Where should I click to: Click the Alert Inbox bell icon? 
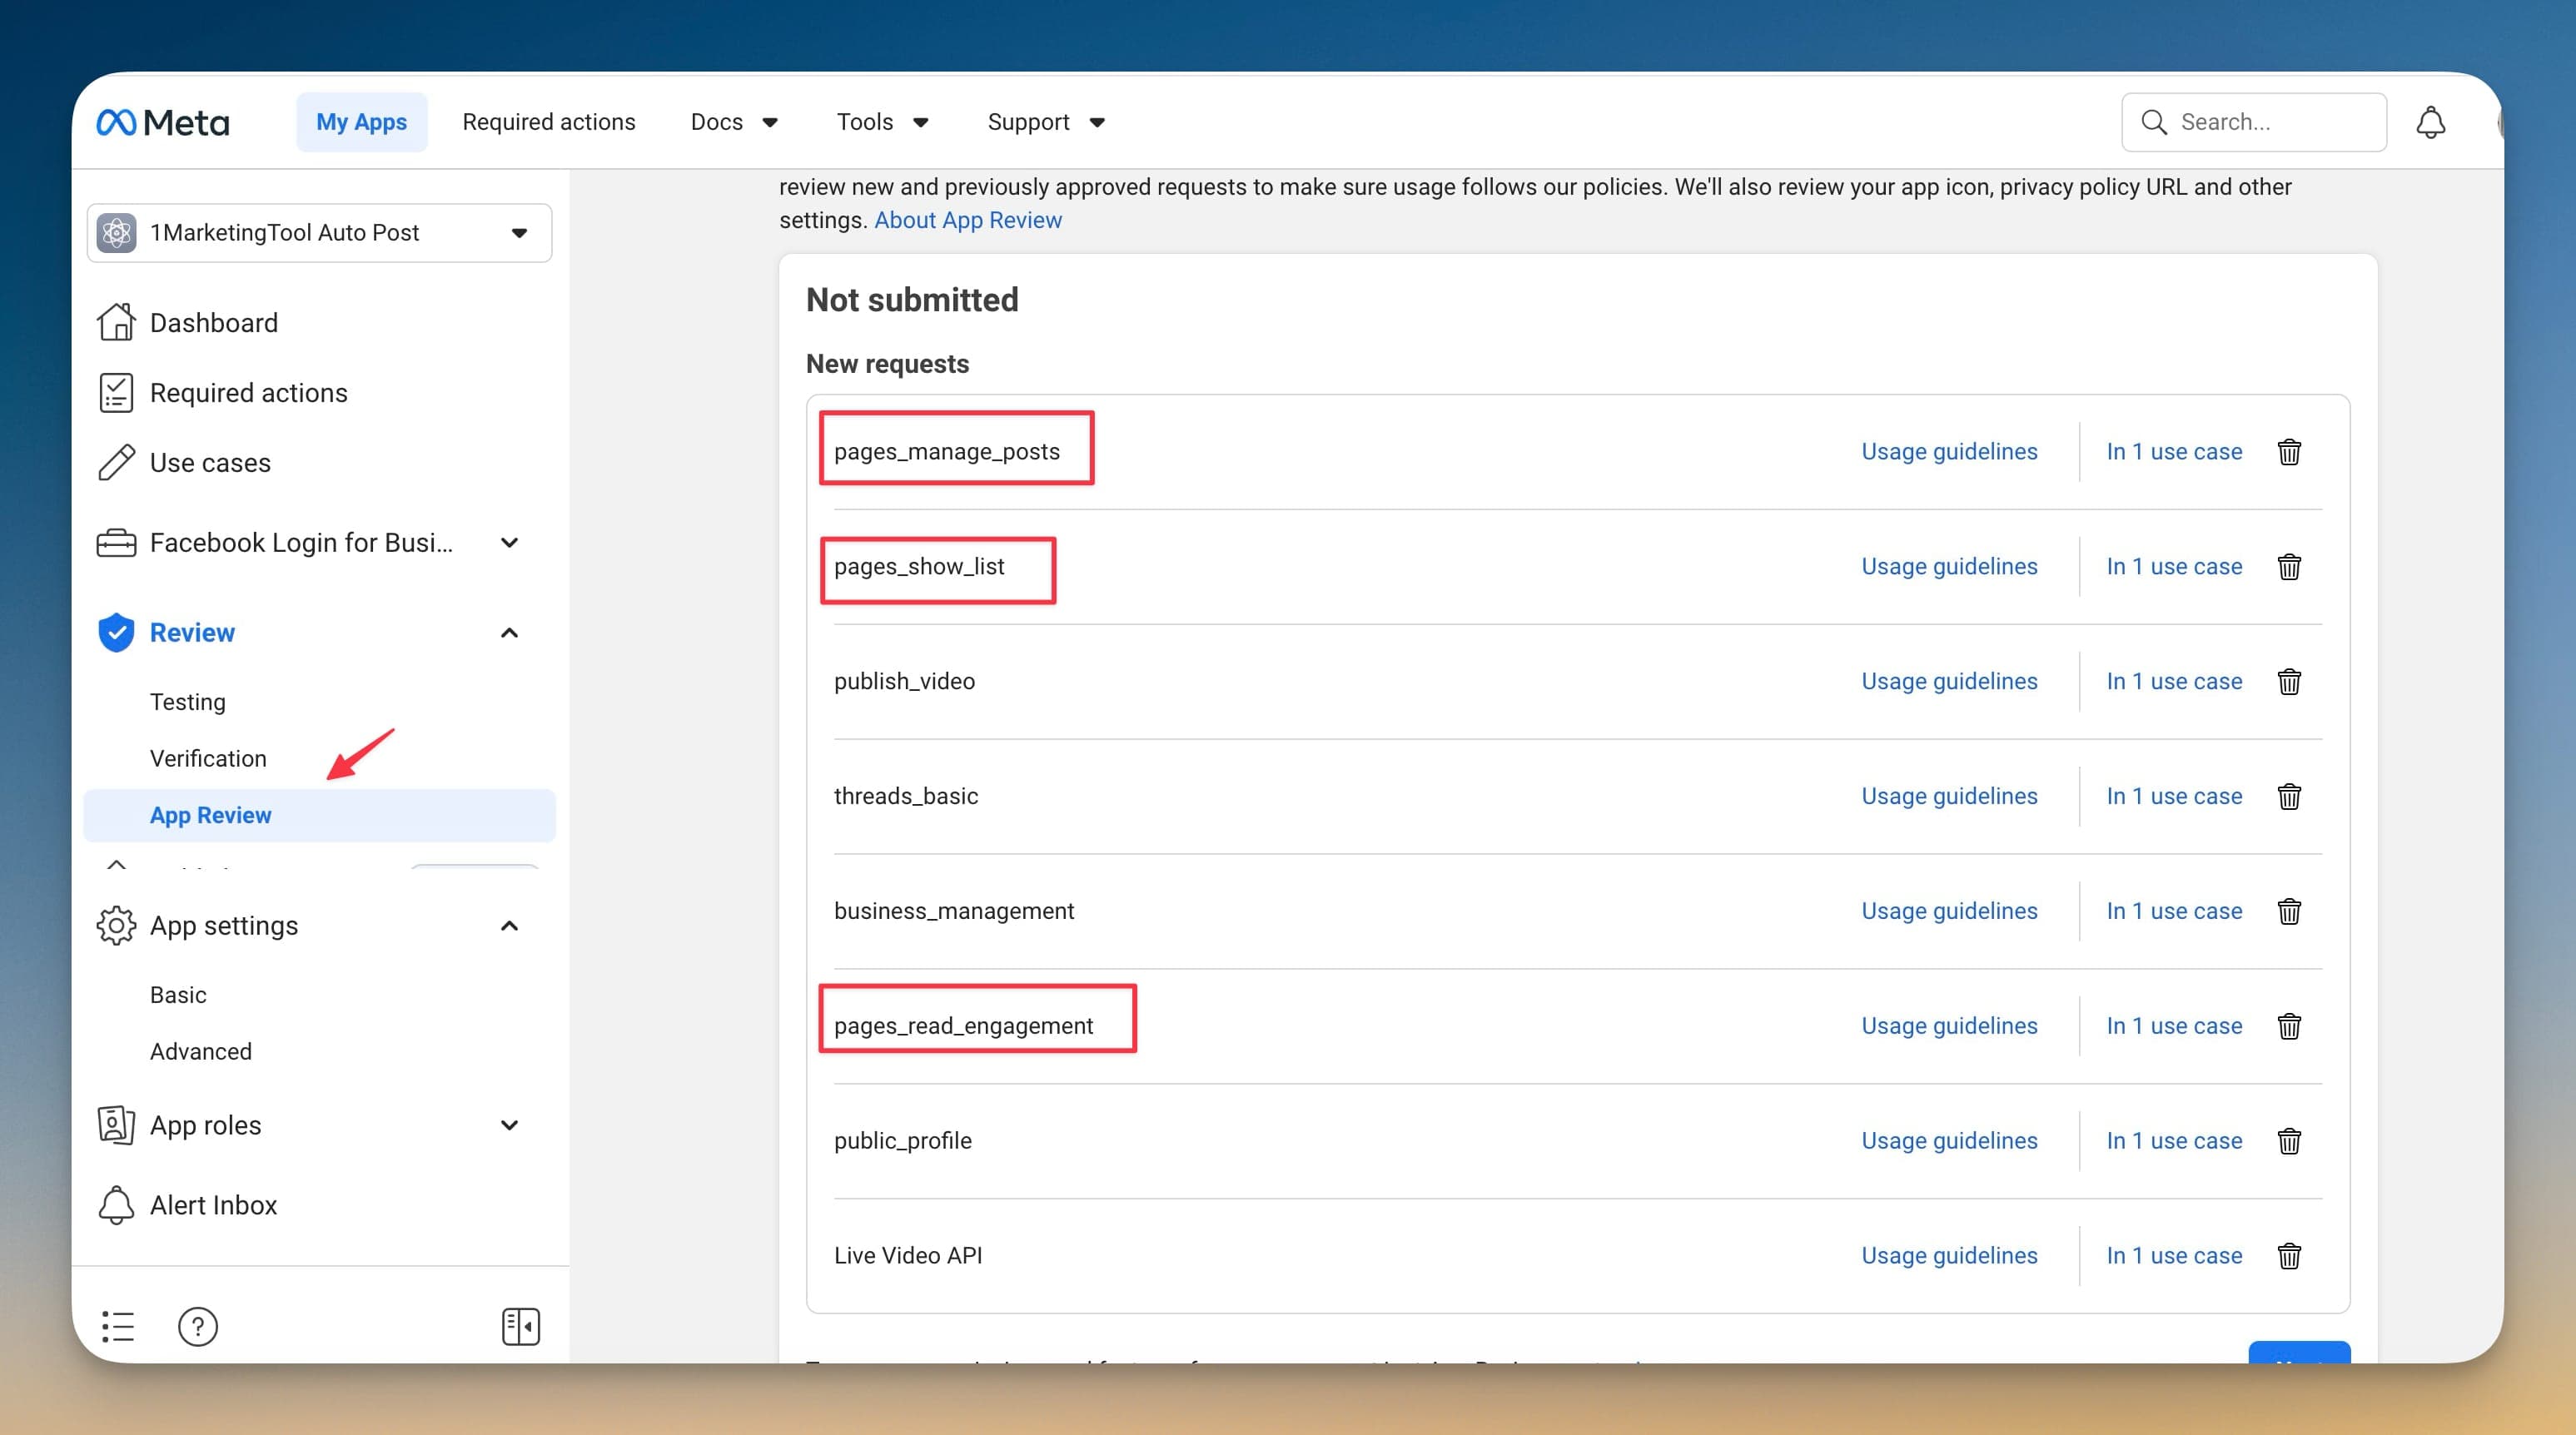tap(116, 1205)
